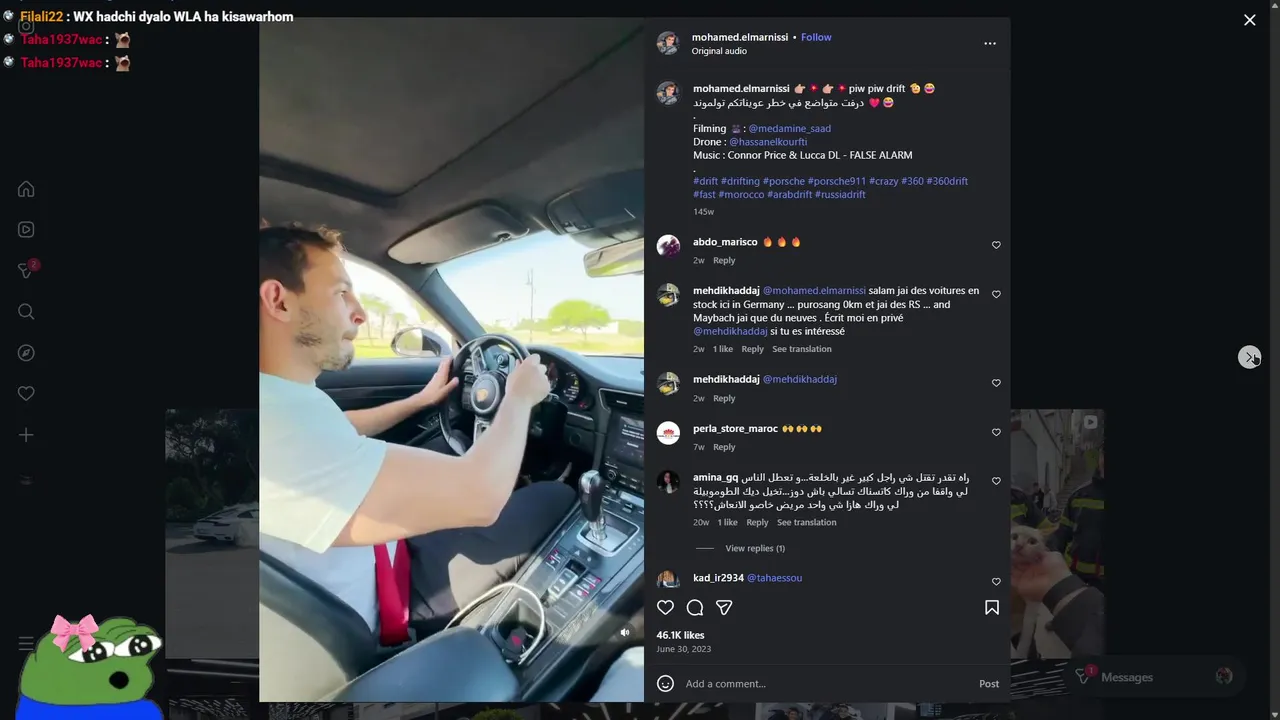This screenshot has height=720, width=1280.
Task: Like the post with the heart icon
Action: 665,607
